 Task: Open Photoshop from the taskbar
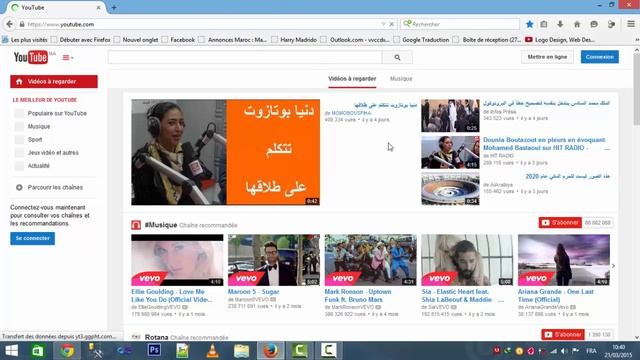pyautogui.click(x=154, y=351)
